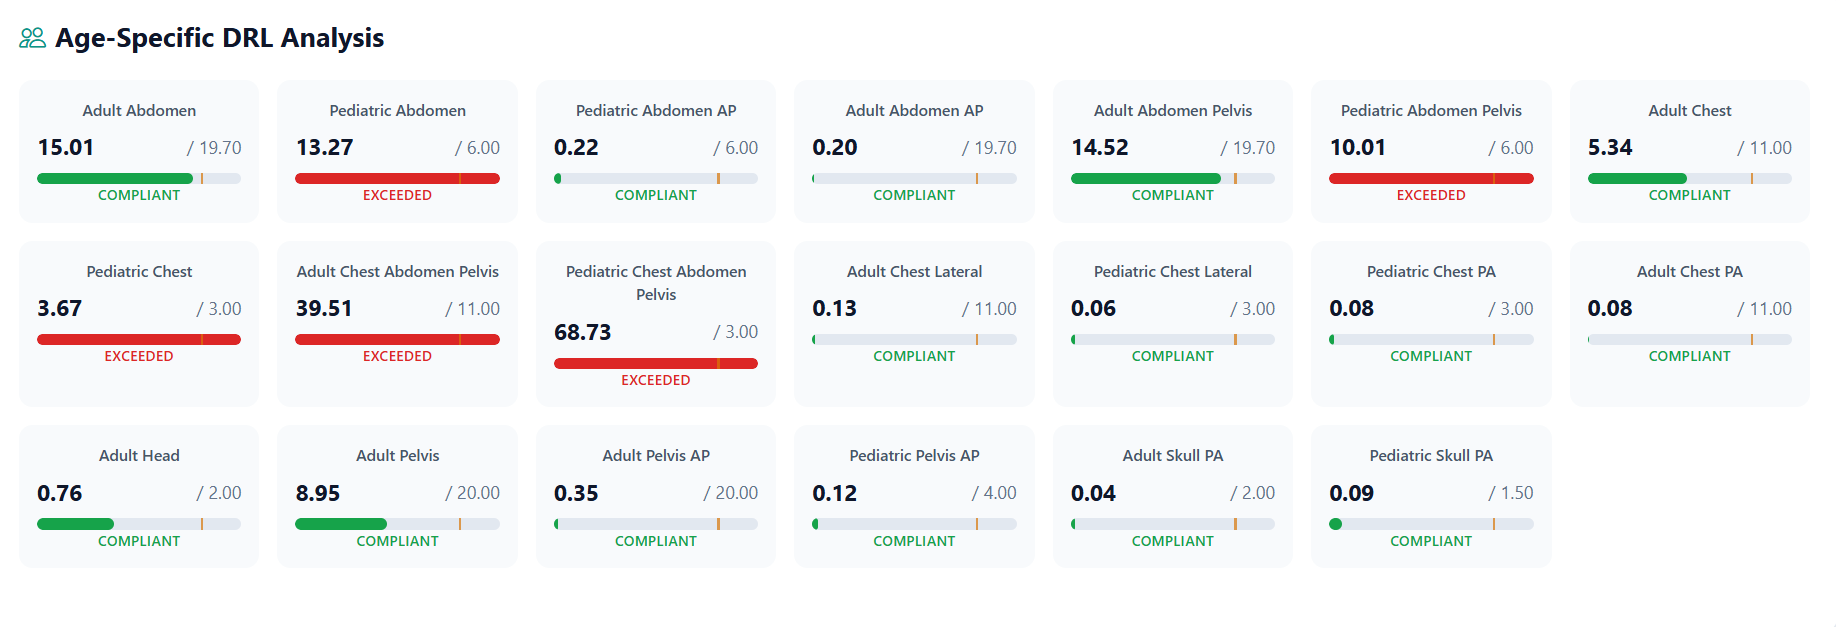The image size is (1836, 627).
Task: Select the Pediatric Chest Abdomen Pelvis card
Action: (656, 323)
